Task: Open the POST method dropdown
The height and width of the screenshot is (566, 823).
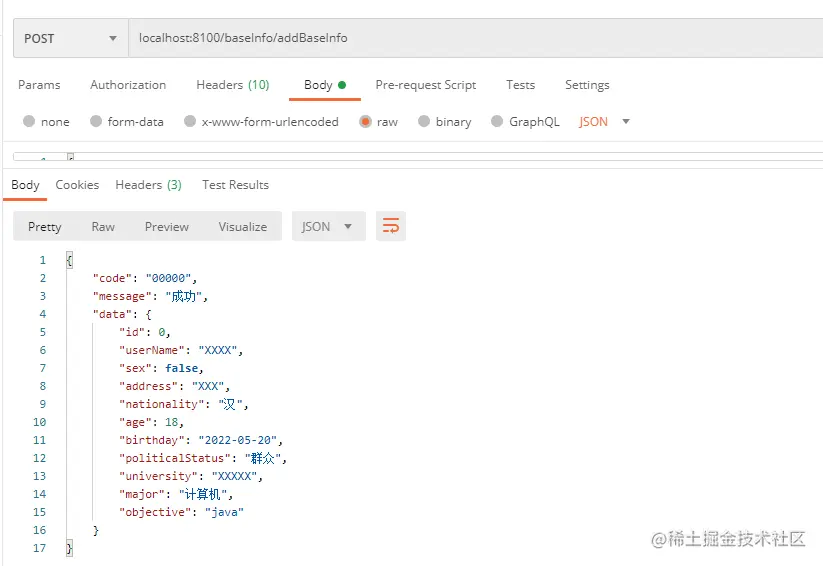Action: pyautogui.click(x=69, y=39)
